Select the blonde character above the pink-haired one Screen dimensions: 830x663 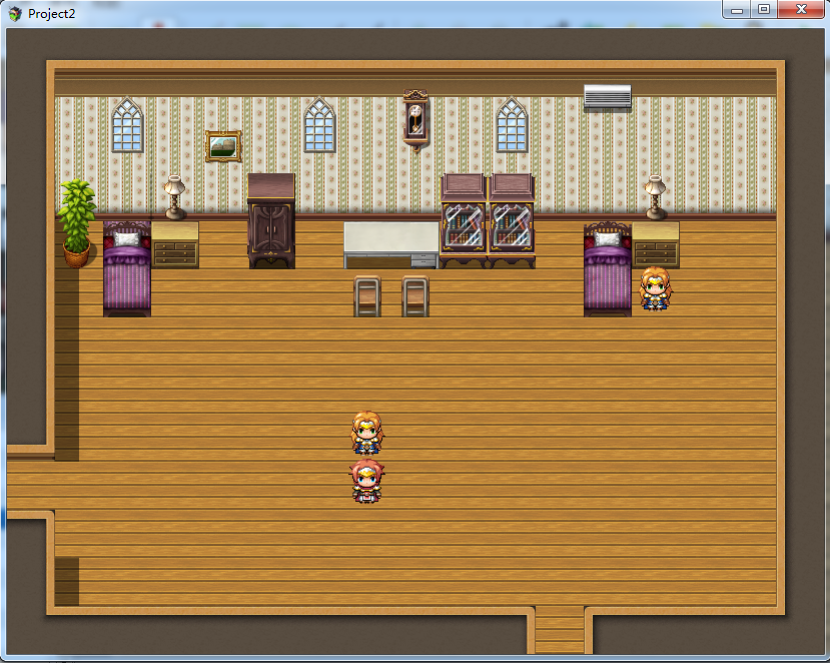click(367, 433)
